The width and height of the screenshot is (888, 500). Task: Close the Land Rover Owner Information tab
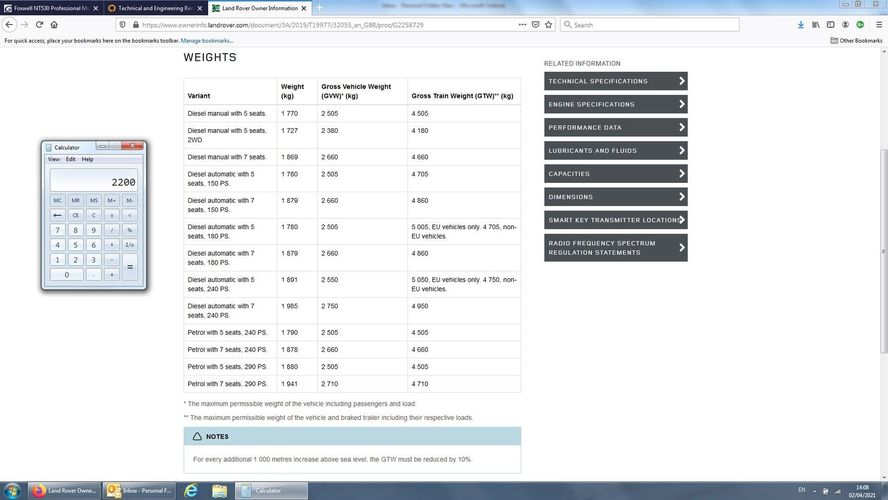pos(304,8)
